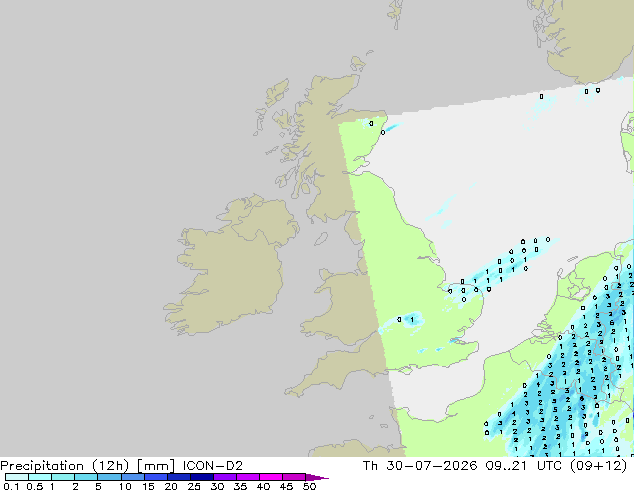The image size is (634, 490).
Task: Select the 45–50 mm legend swatch
Action: (294, 477)
